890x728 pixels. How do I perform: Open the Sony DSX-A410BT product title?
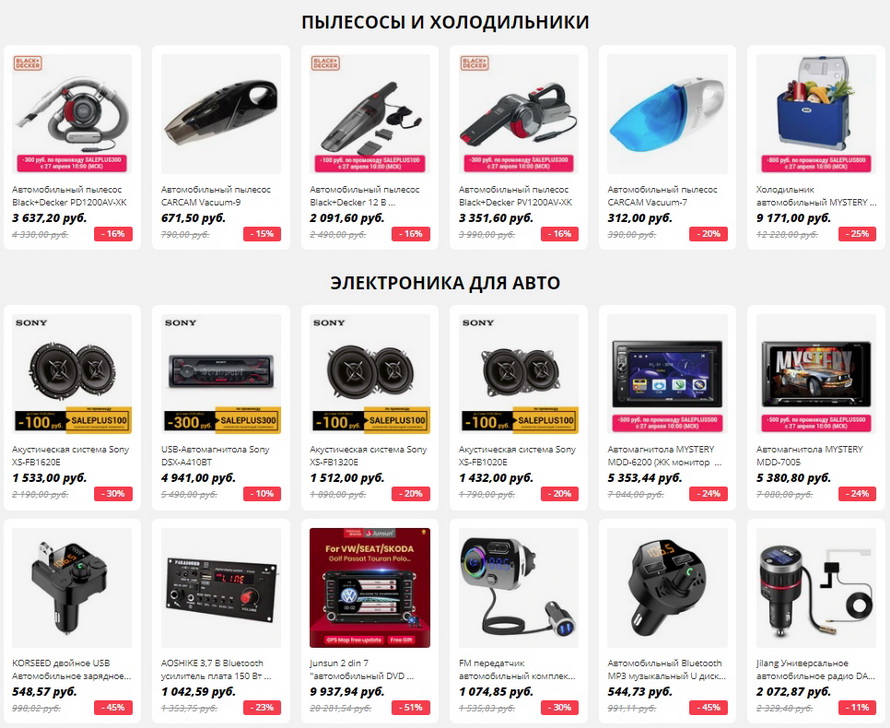pos(215,456)
